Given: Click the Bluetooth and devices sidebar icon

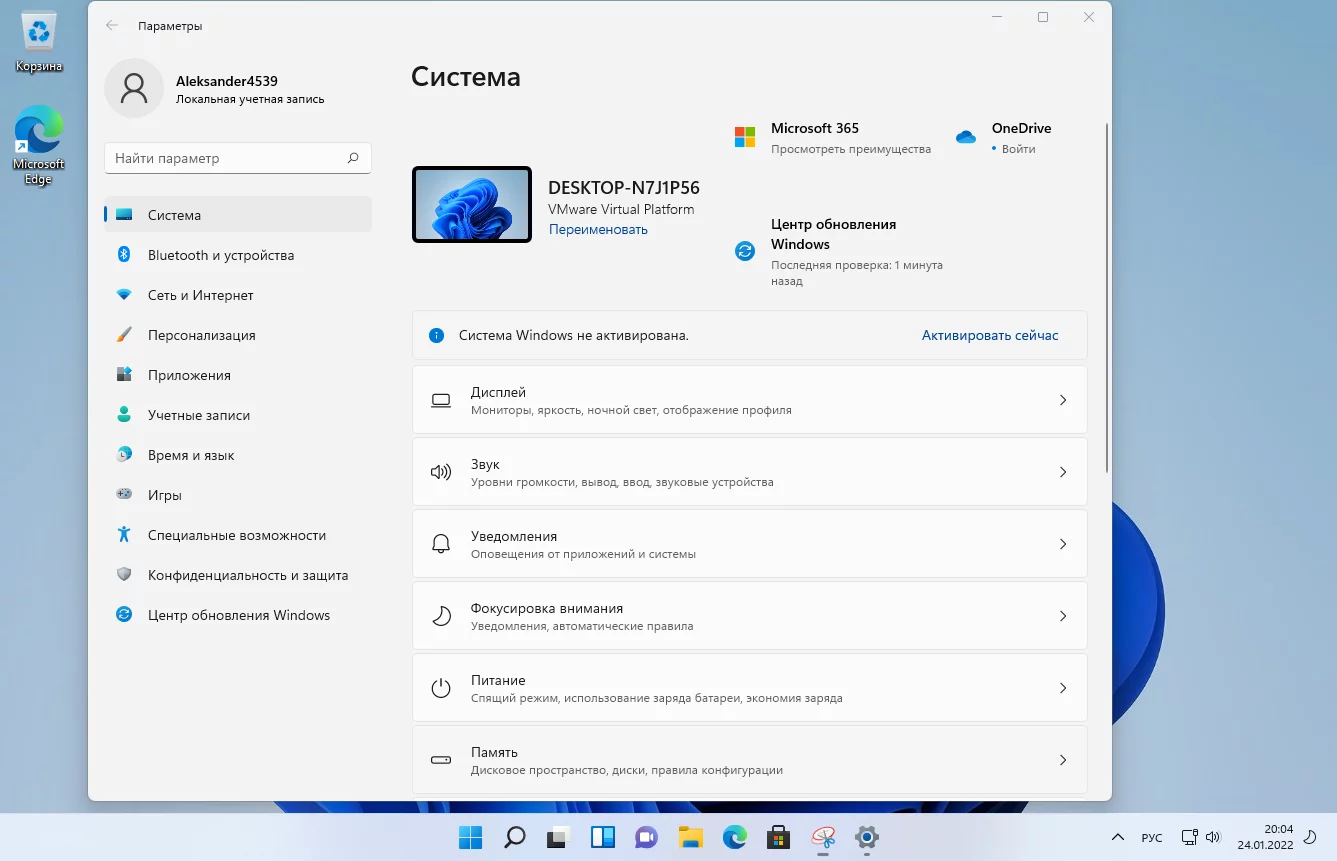Looking at the screenshot, I should [x=124, y=255].
